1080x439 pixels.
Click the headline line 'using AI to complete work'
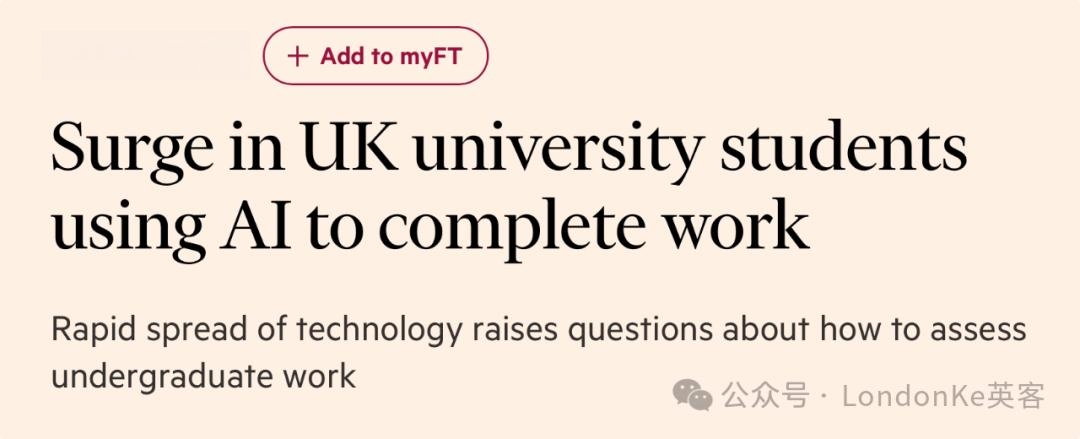430,227
